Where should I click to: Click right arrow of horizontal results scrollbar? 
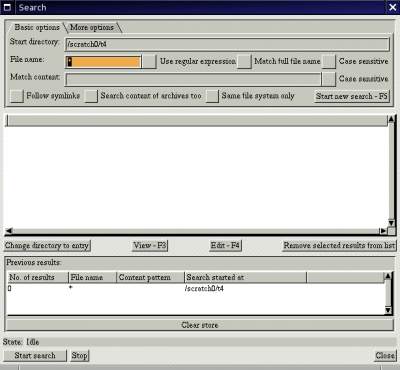[x=383, y=230]
